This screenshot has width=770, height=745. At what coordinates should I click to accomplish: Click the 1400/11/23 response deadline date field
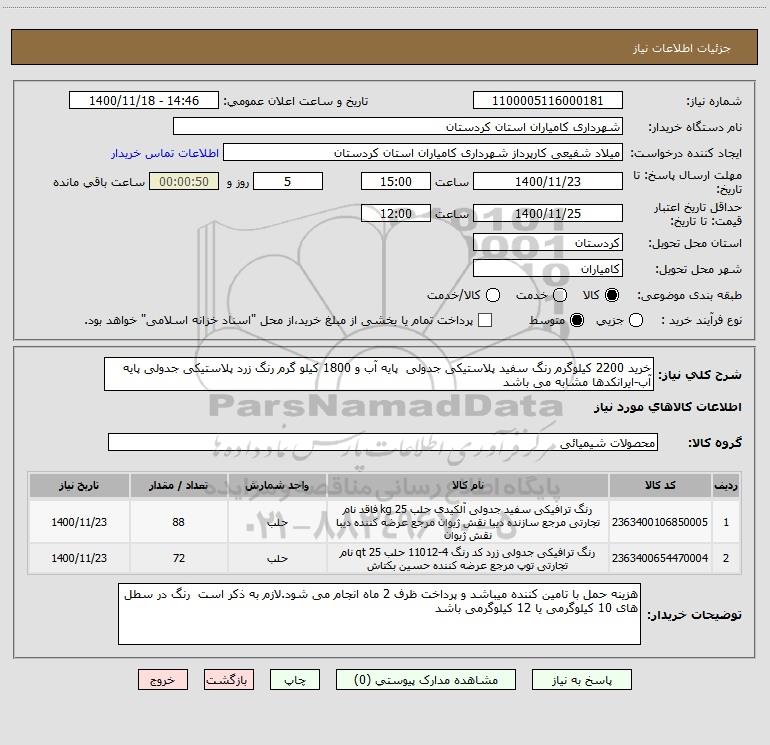(548, 182)
